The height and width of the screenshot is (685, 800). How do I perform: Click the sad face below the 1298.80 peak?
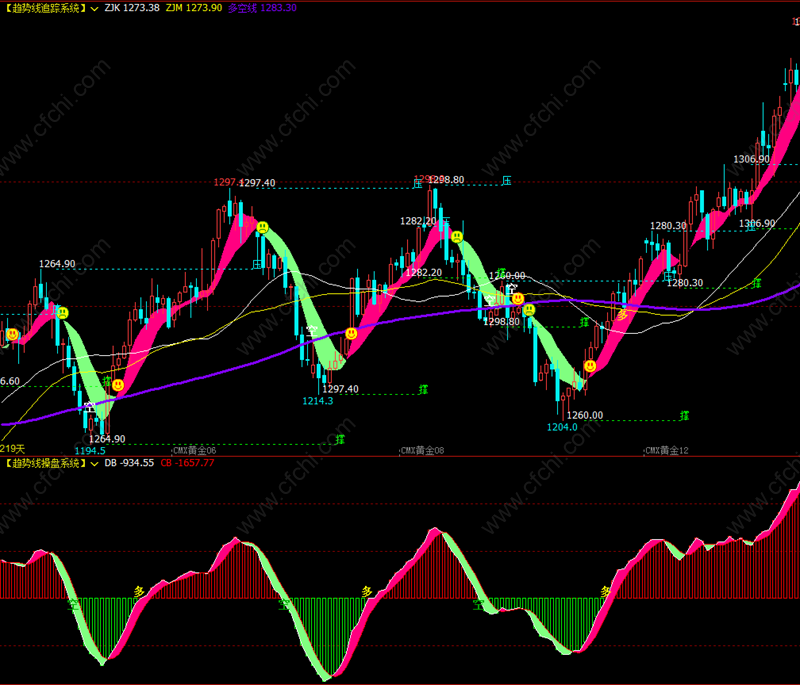click(x=457, y=237)
